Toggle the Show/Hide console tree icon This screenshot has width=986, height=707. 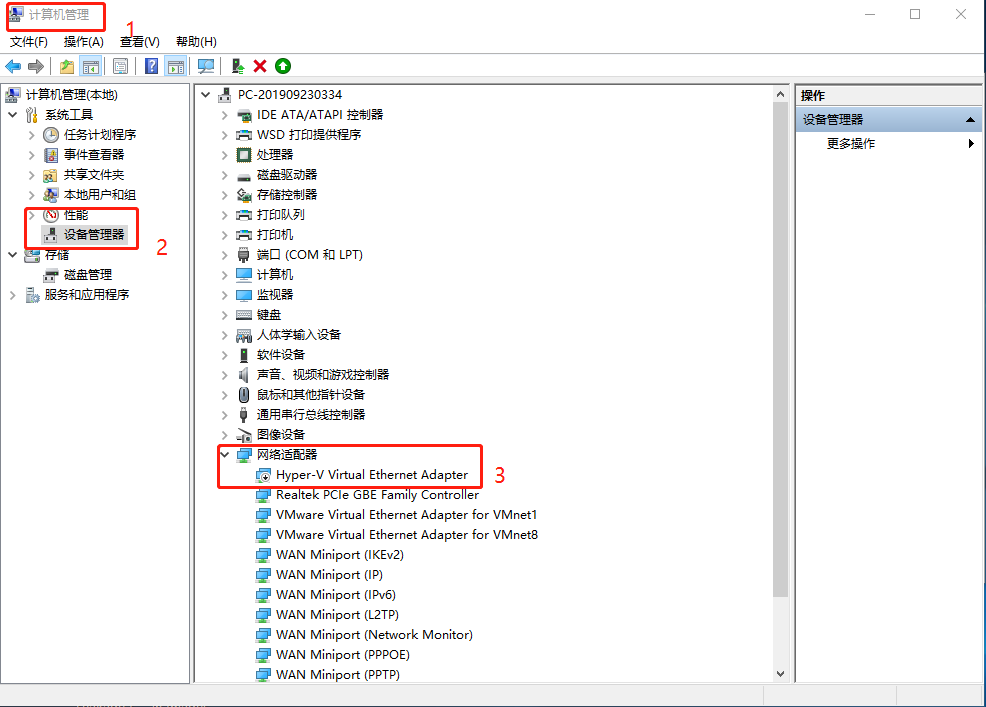[91, 66]
